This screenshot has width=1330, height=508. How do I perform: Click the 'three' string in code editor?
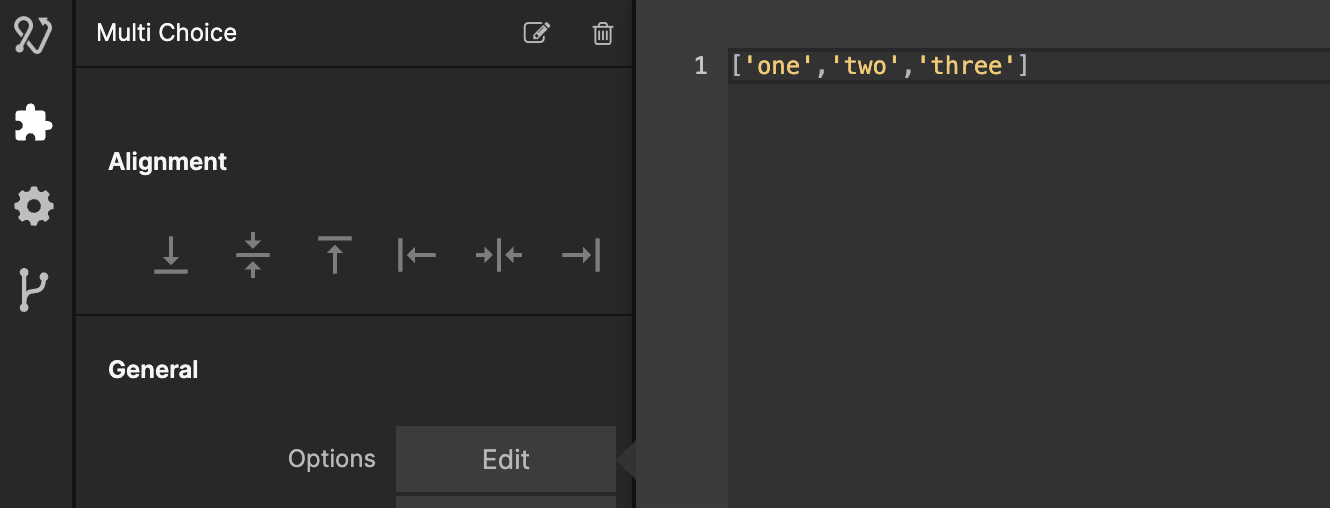[967, 67]
